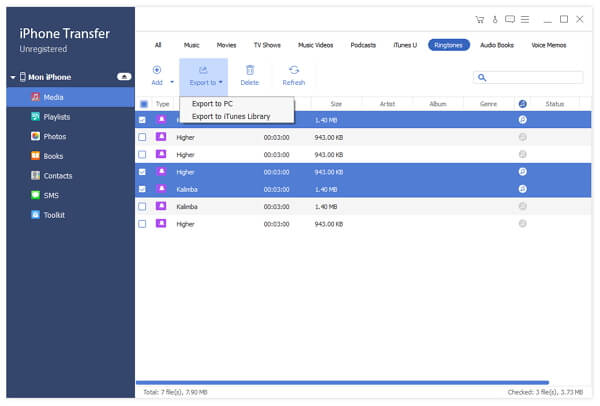Screen dimensions: 600x406
Task: Collapse the Mon iPhone device tree arrow
Action: pyautogui.click(x=13, y=77)
